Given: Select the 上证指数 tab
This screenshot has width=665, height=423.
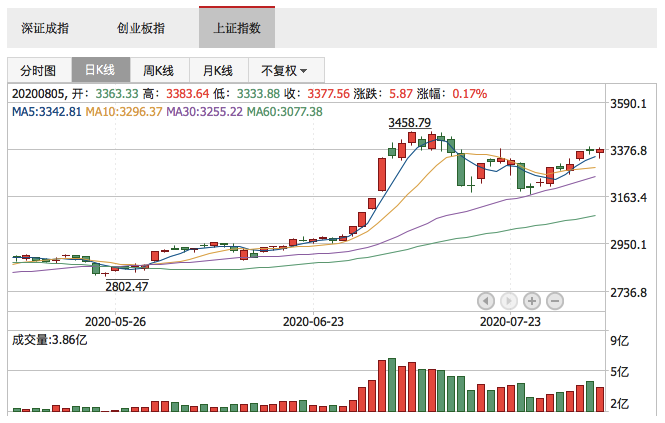Looking at the screenshot, I should (237, 28).
